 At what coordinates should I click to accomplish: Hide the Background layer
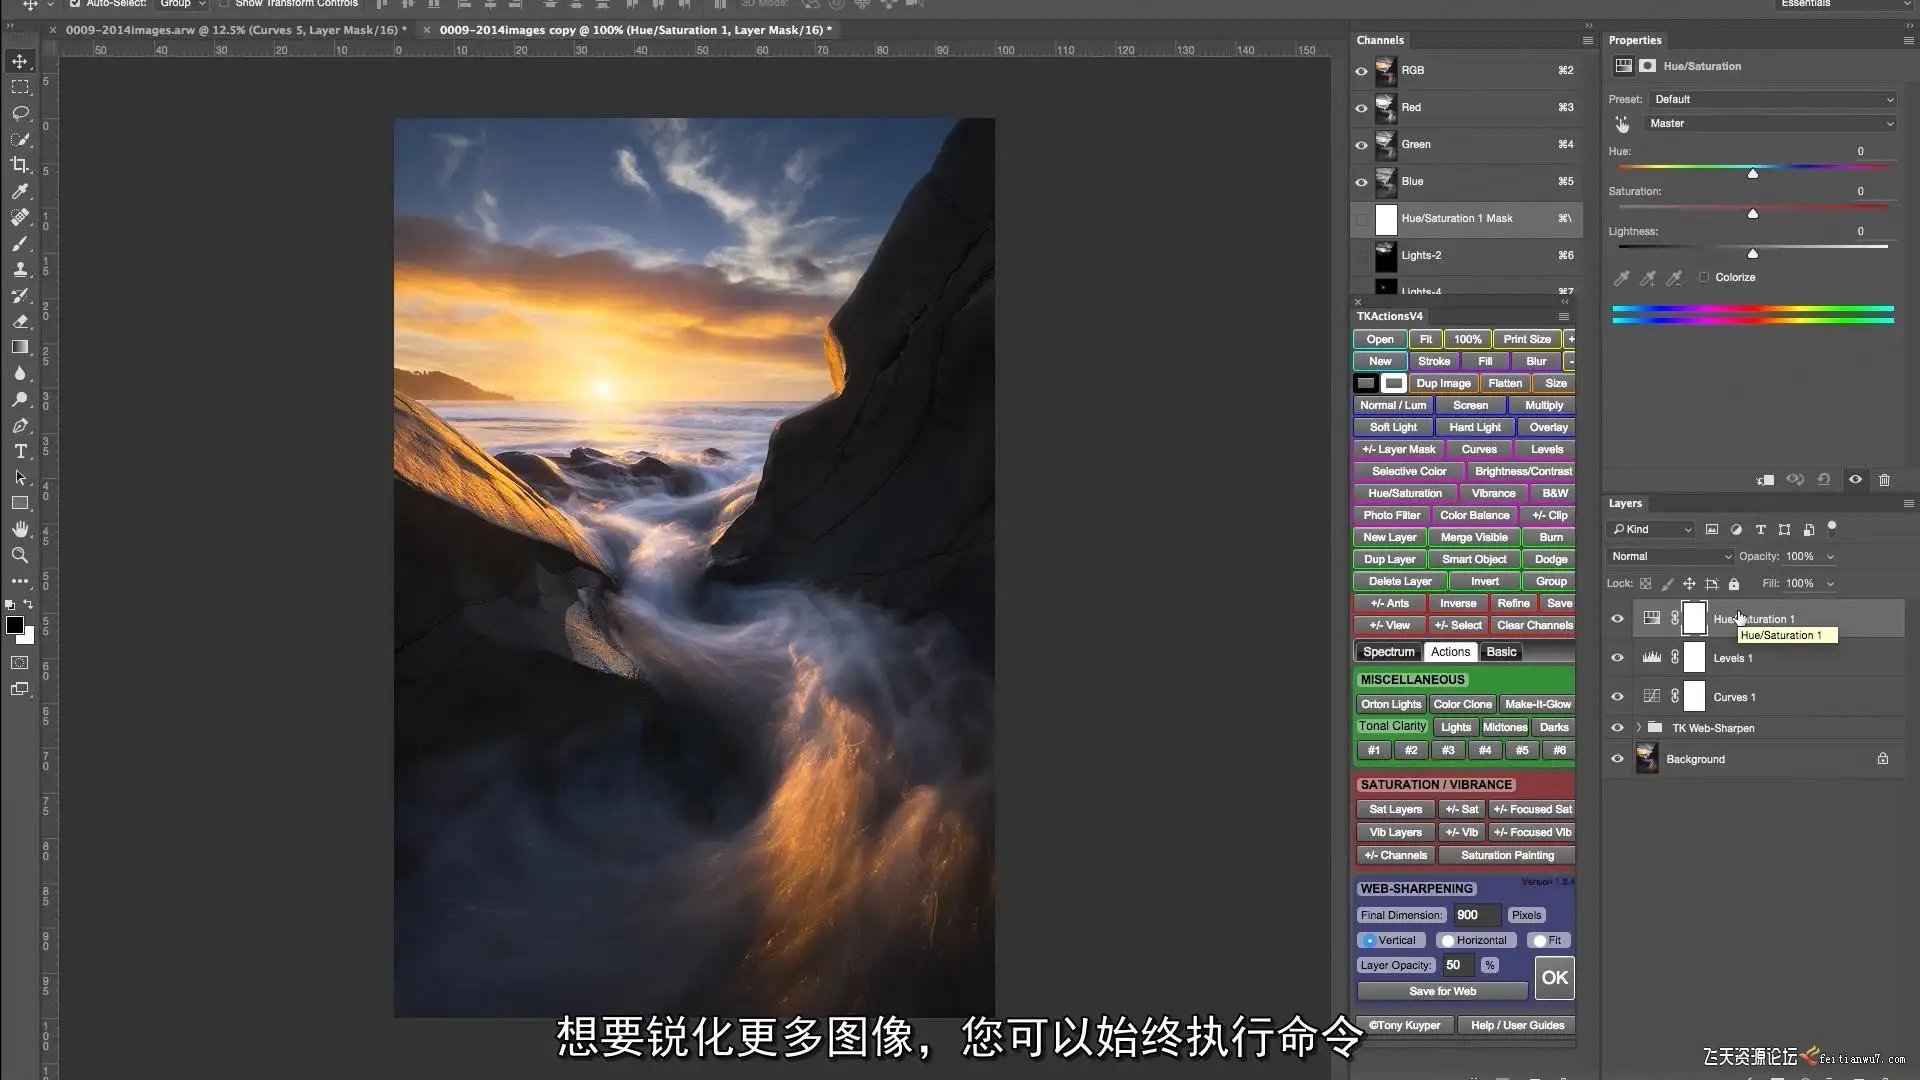[x=1617, y=759]
